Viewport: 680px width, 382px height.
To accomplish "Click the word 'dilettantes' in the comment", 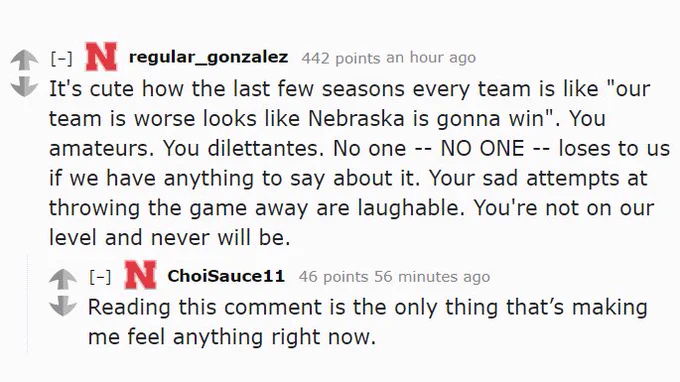I will [x=265, y=148].
